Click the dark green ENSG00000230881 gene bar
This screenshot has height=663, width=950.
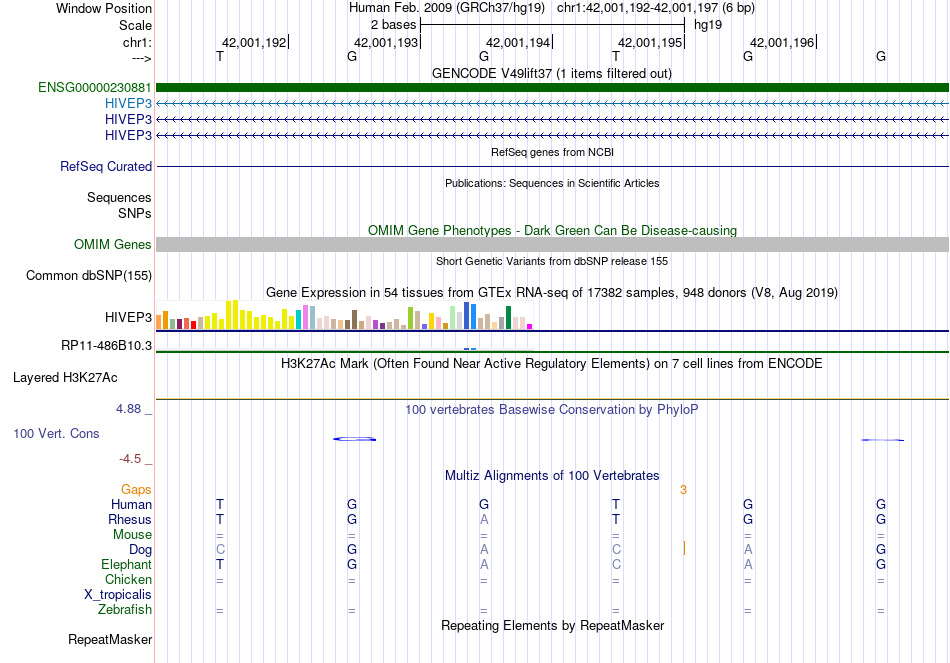click(552, 87)
